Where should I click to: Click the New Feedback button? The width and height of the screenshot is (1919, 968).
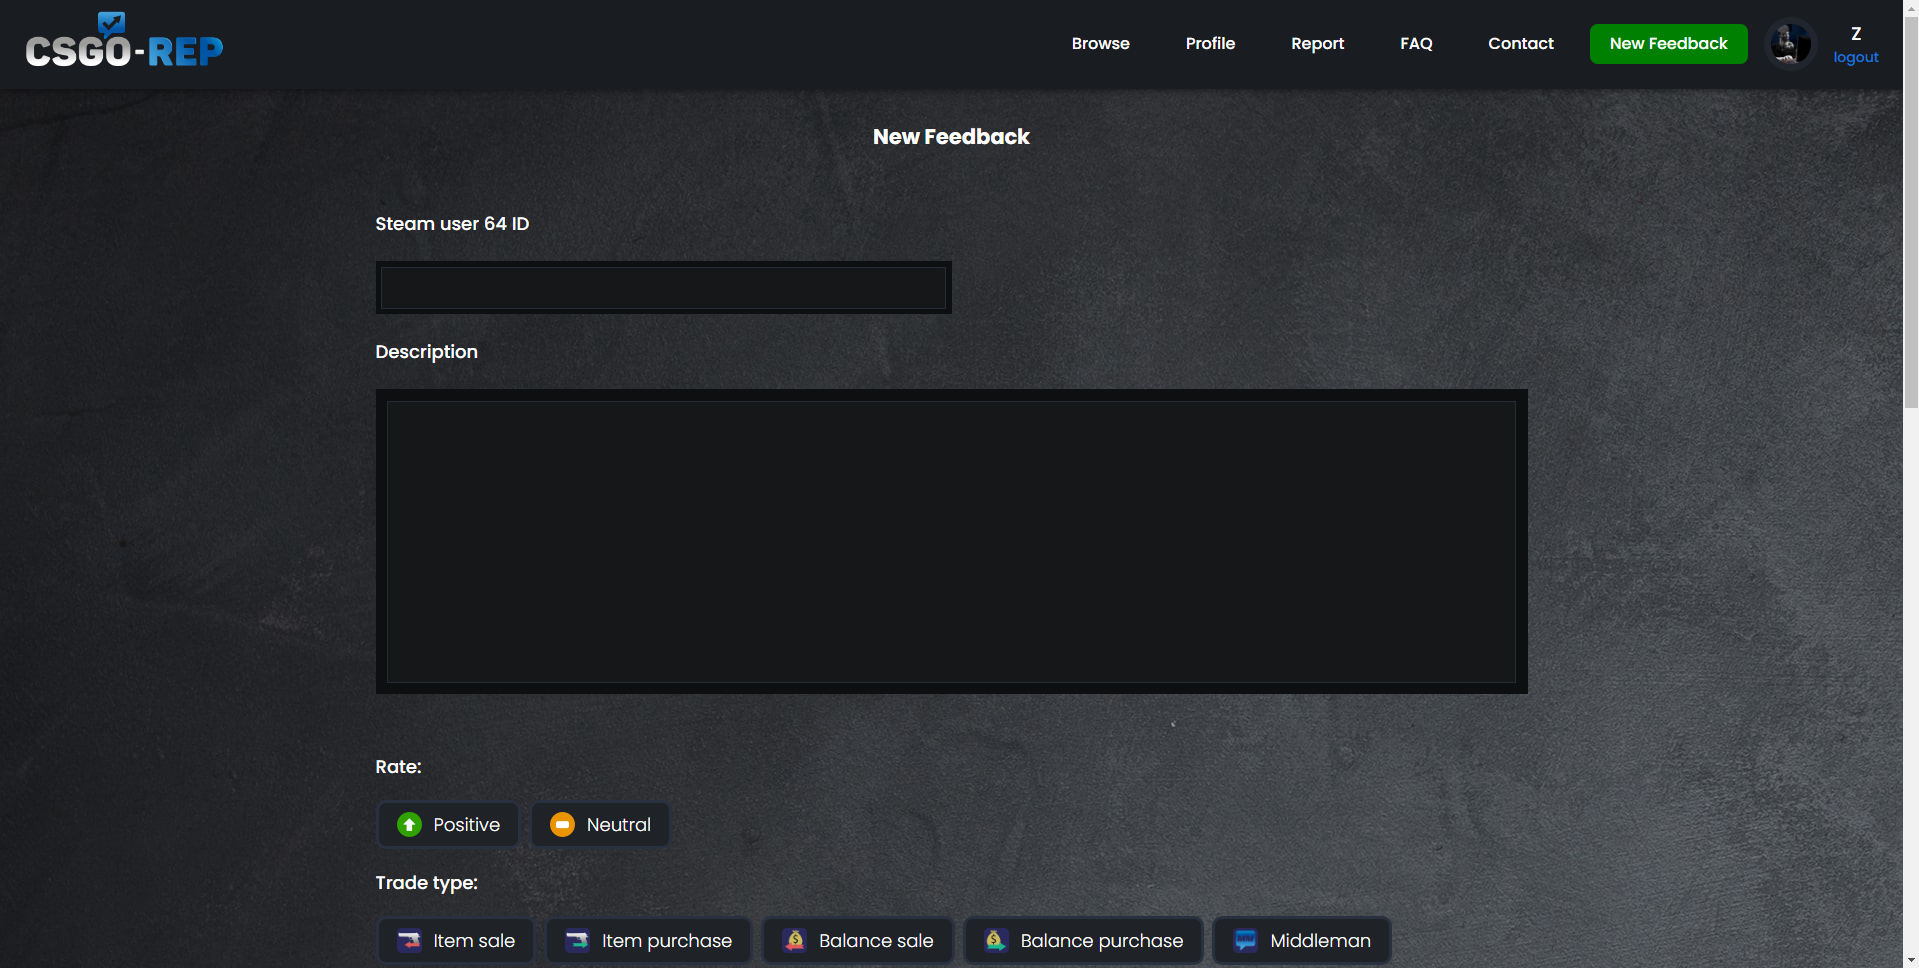click(1668, 43)
